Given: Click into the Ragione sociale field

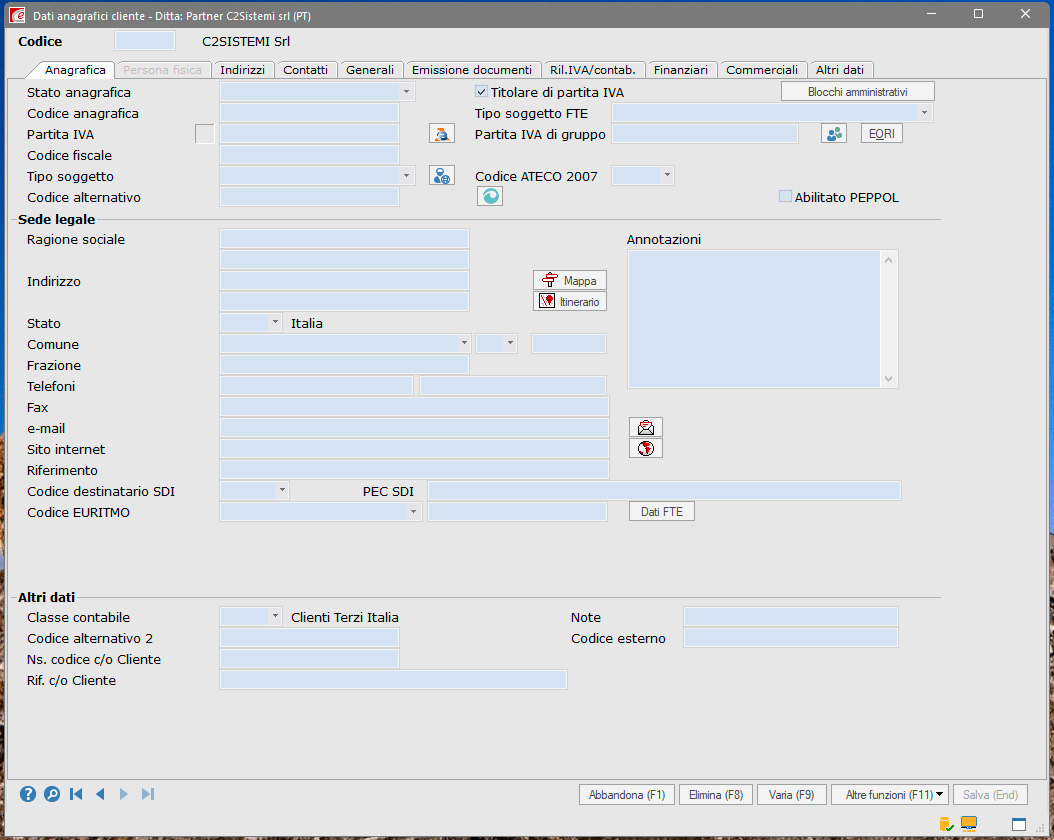Looking at the screenshot, I should pos(344,239).
